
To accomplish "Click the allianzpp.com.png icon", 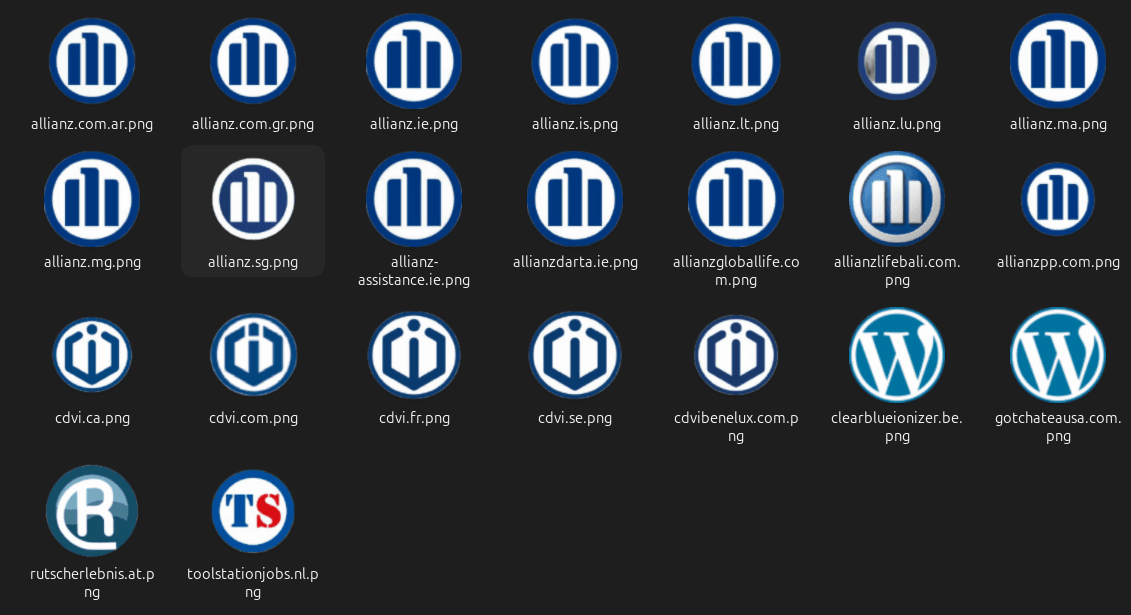I will pyautogui.click(x=1058, y=199).
